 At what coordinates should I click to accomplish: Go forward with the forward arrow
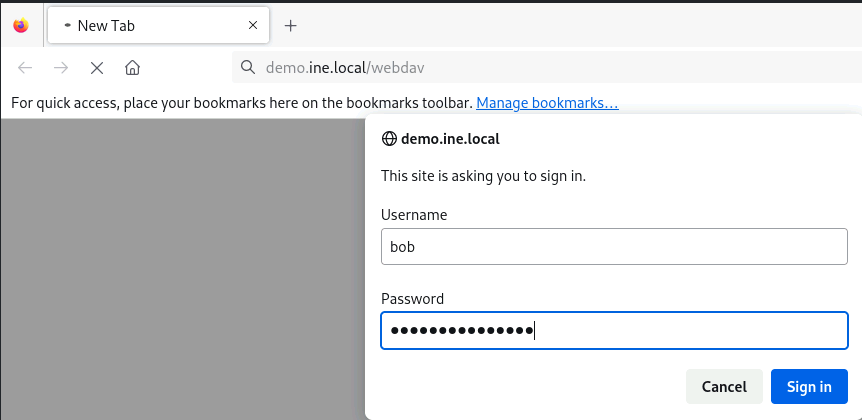click(61, 68)
